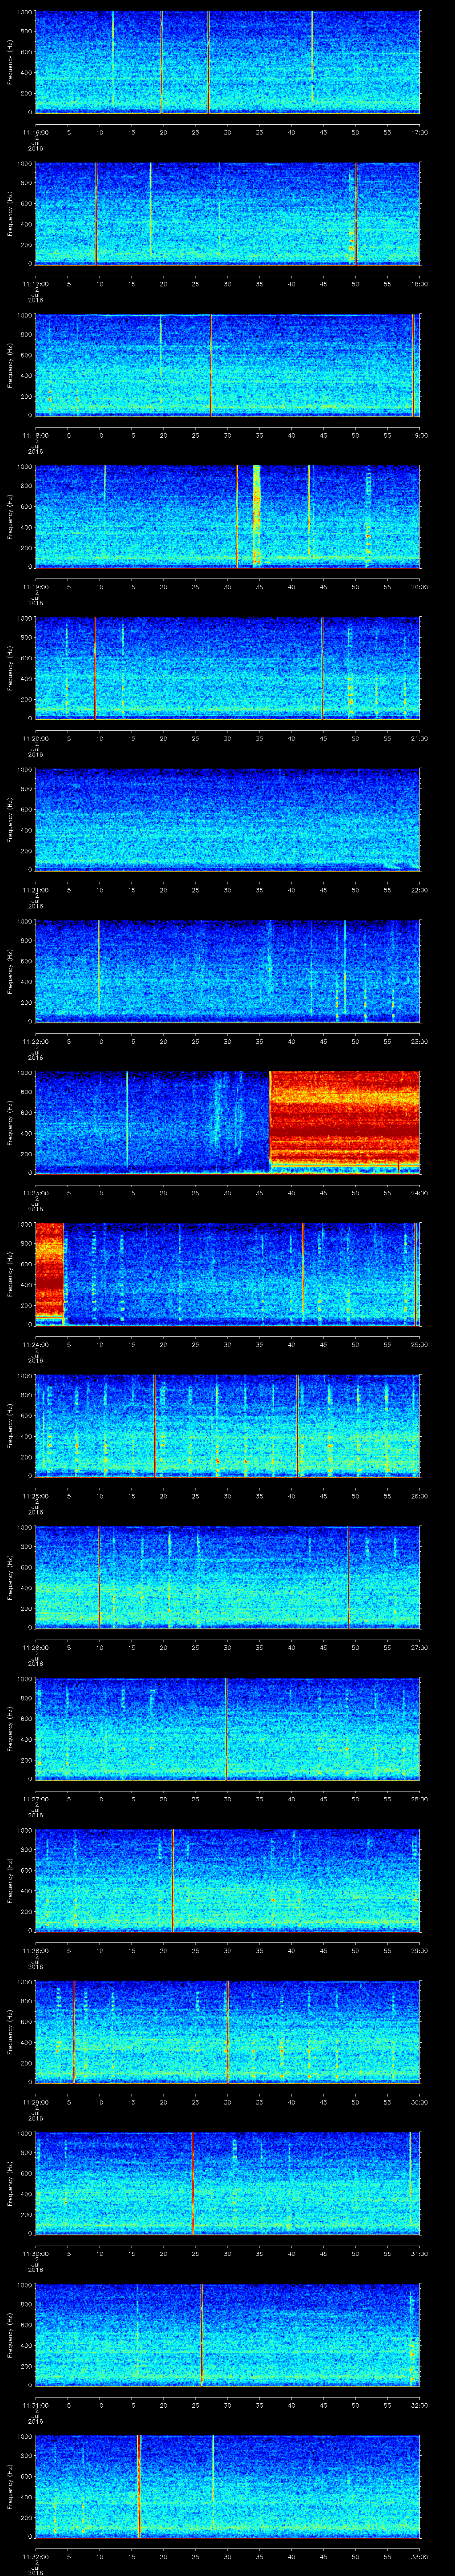
Task: Select the red line near 16 s in 11:32 panel
Action: tap(139, 2486)
